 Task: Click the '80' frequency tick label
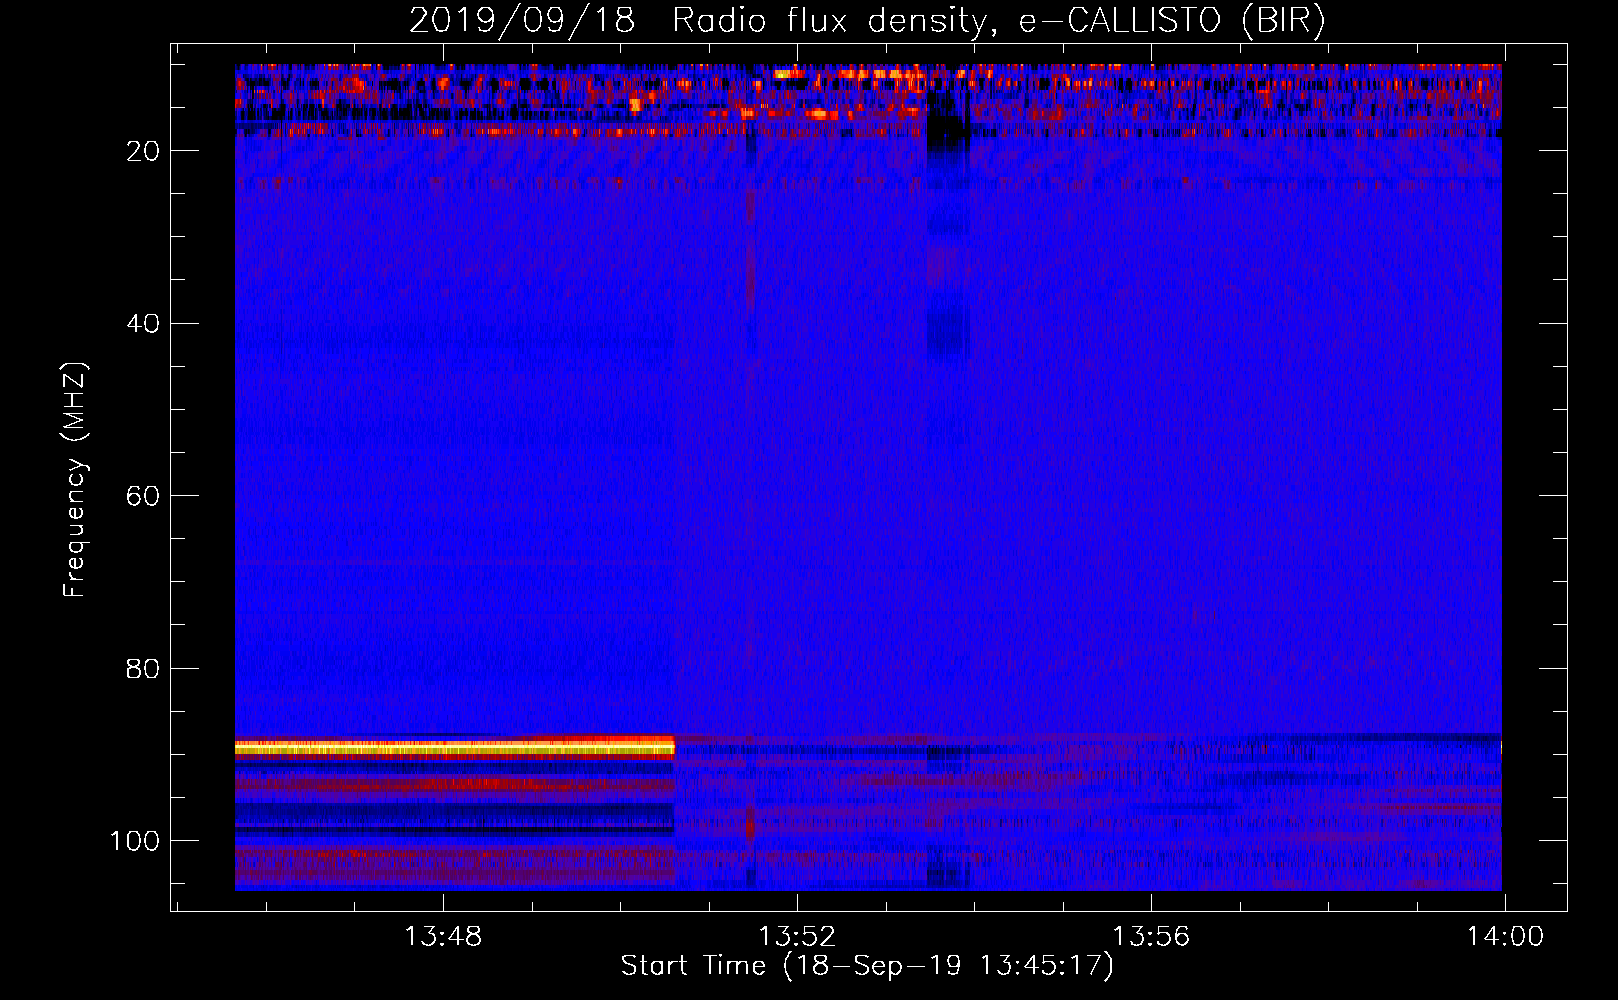[143, 668]
